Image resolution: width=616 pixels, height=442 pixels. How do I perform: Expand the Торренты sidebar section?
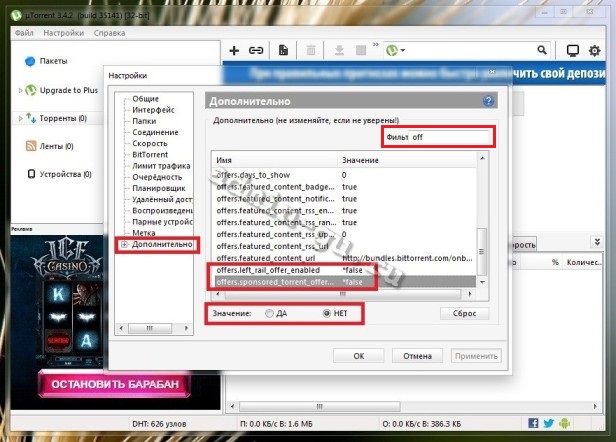tap(18, 118)
